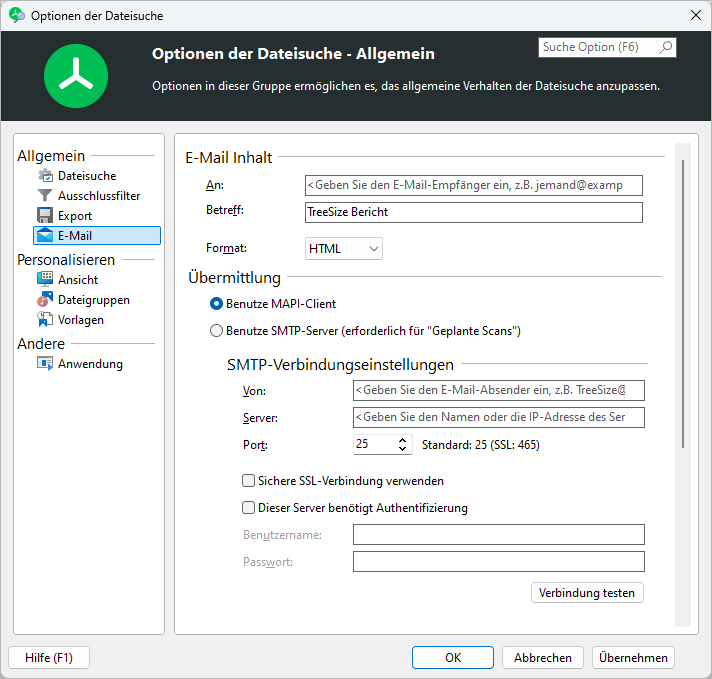Click the Dateigruppen icon
This screenshot has width=712, height=679.
[x=45, y=299]
